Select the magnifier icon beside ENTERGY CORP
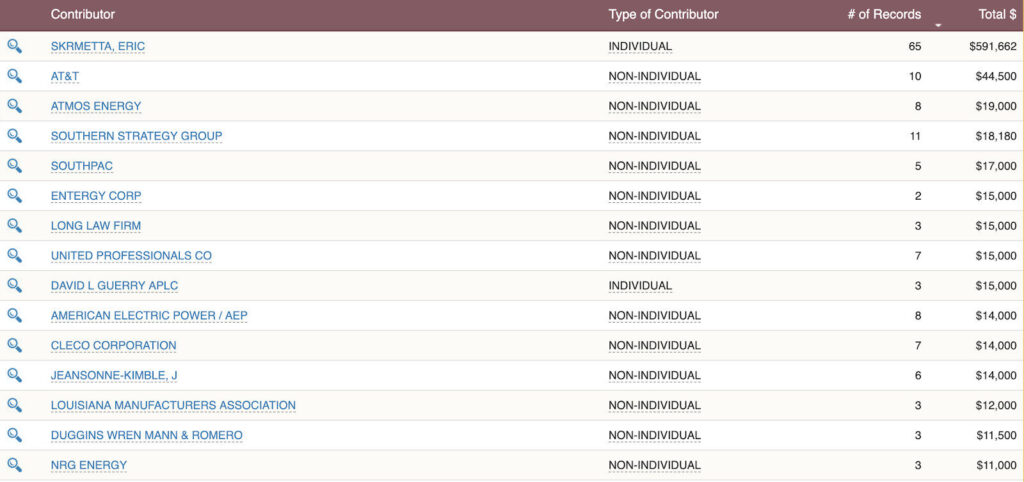This screenshot has width=1024, height=482. pyautogui.click(x=14, y=196)
